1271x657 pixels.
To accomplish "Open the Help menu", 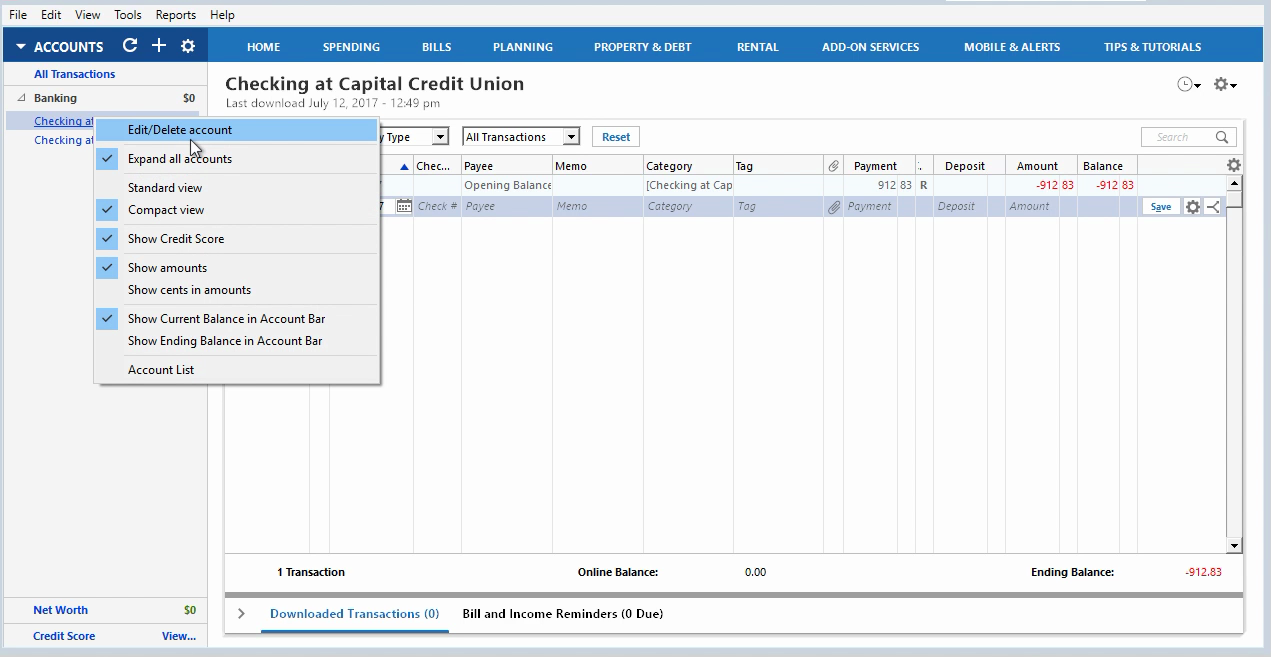I will click(x=223, y=15).
